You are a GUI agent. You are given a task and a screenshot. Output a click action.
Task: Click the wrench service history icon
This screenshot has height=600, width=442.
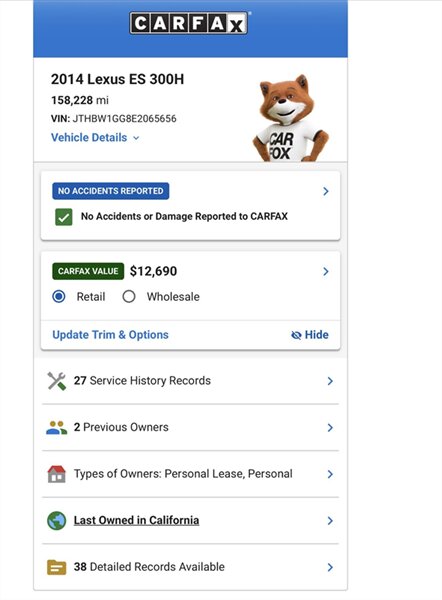57,381
